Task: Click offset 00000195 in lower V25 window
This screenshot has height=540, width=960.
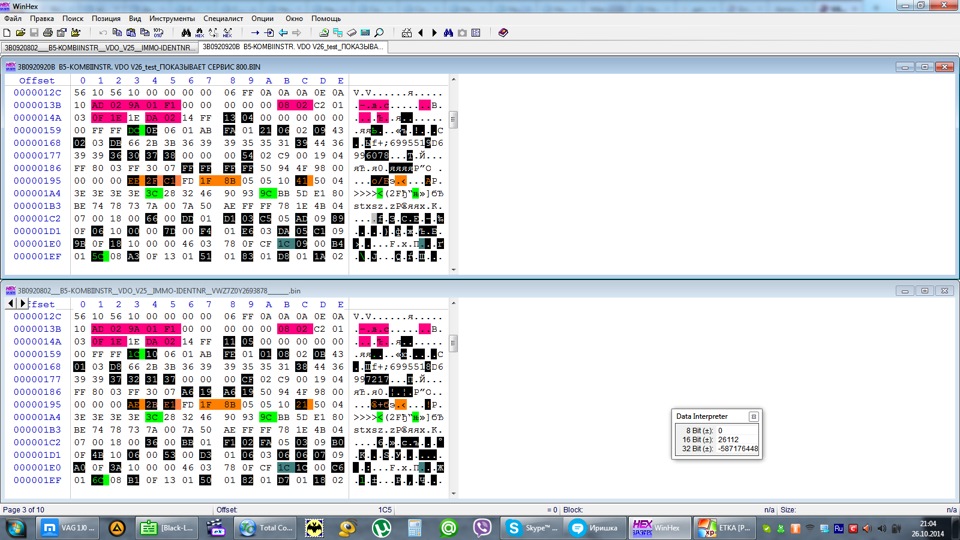Action: point(37,405)
